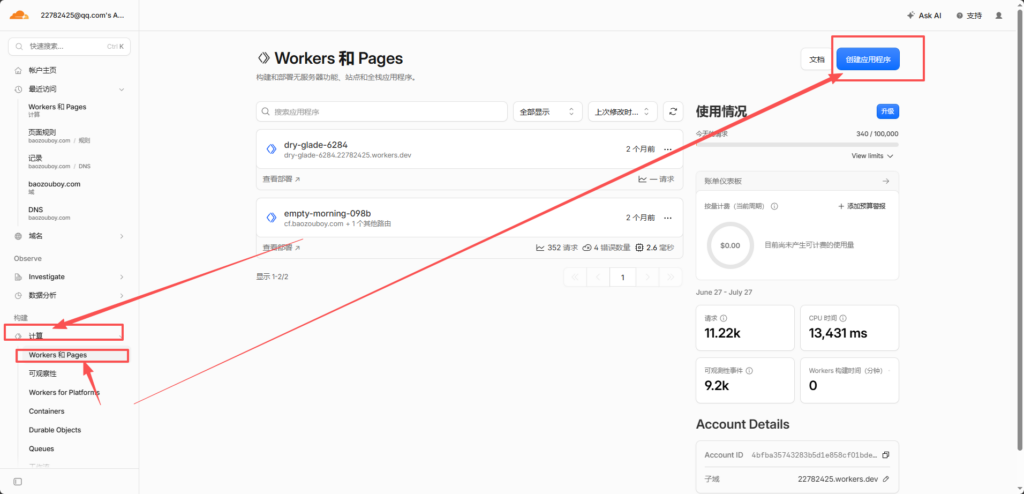
Task: Click the 升级 upgrade button
Action: [888, 111]
